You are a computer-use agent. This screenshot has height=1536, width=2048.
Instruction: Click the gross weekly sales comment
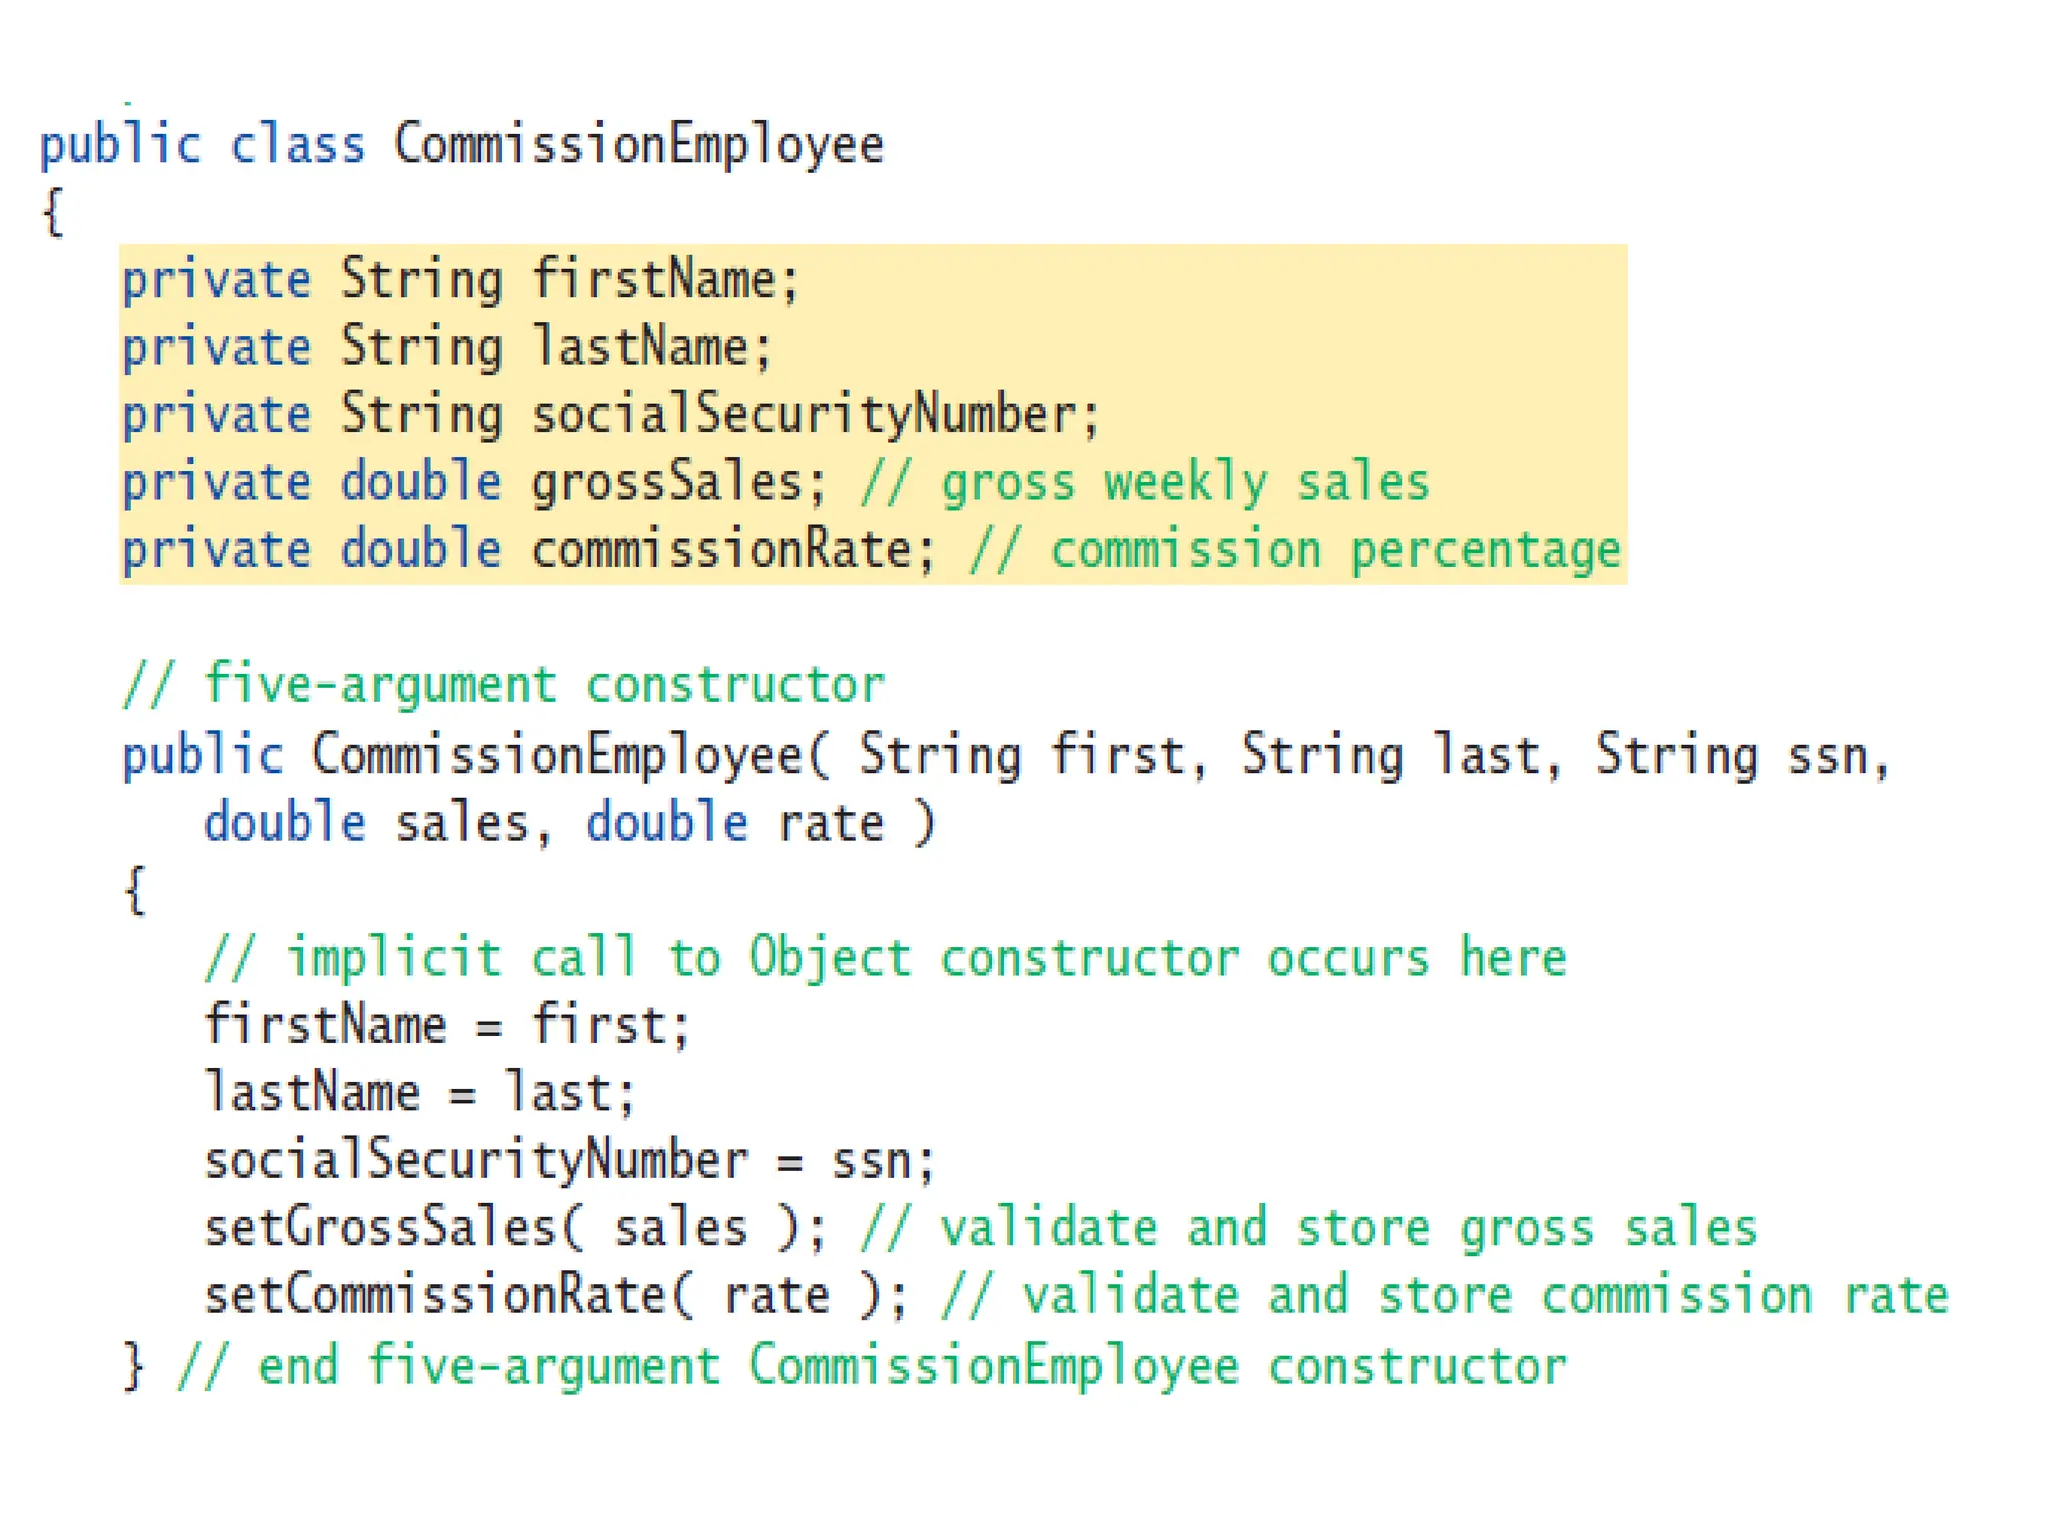(1145, 483)
